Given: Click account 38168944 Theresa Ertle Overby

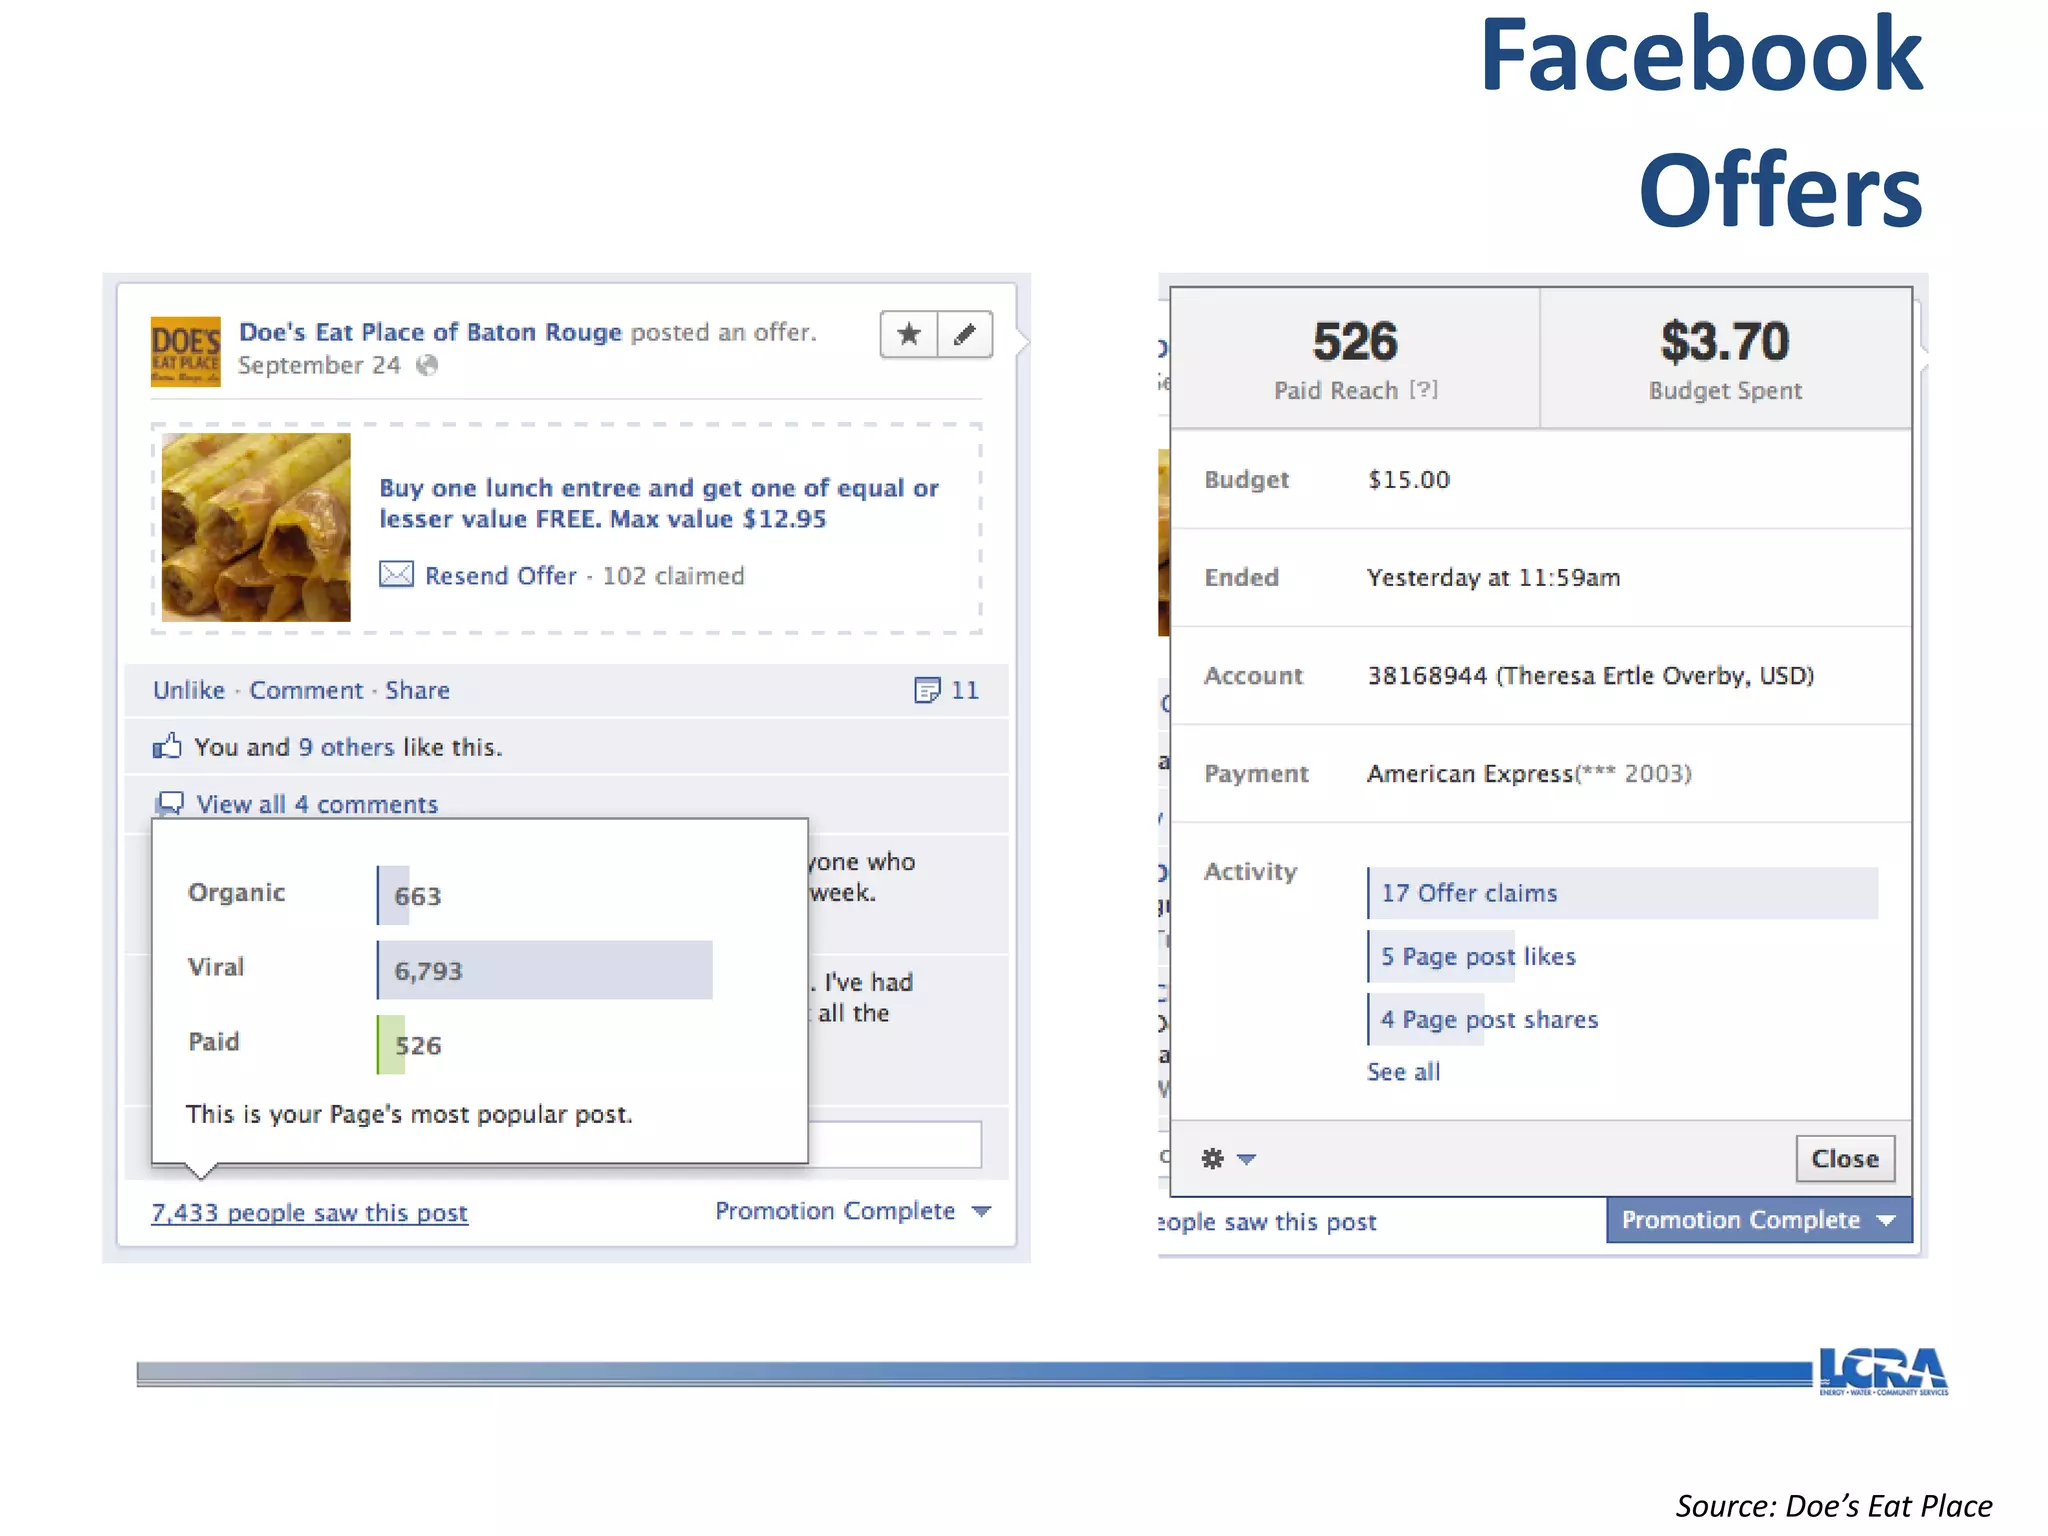Looking at the screenshot, I should click(1590, 676).
